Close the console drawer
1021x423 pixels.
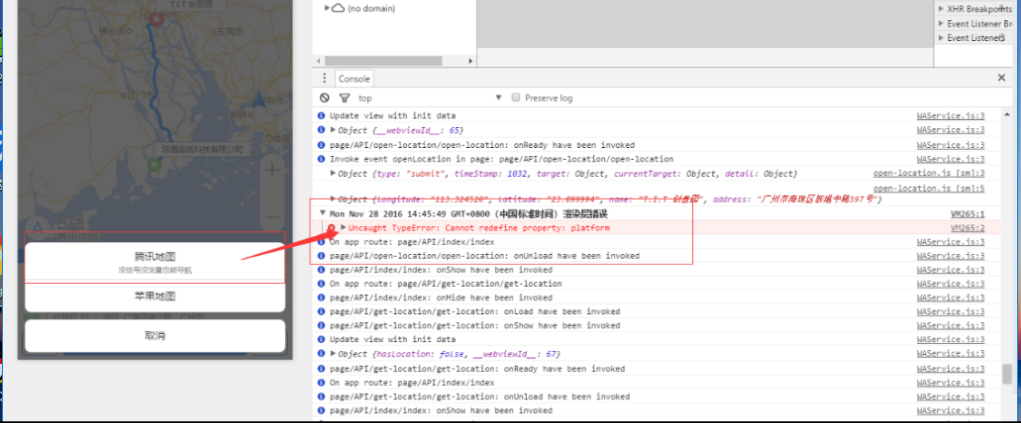click(x=1001, y=77)
